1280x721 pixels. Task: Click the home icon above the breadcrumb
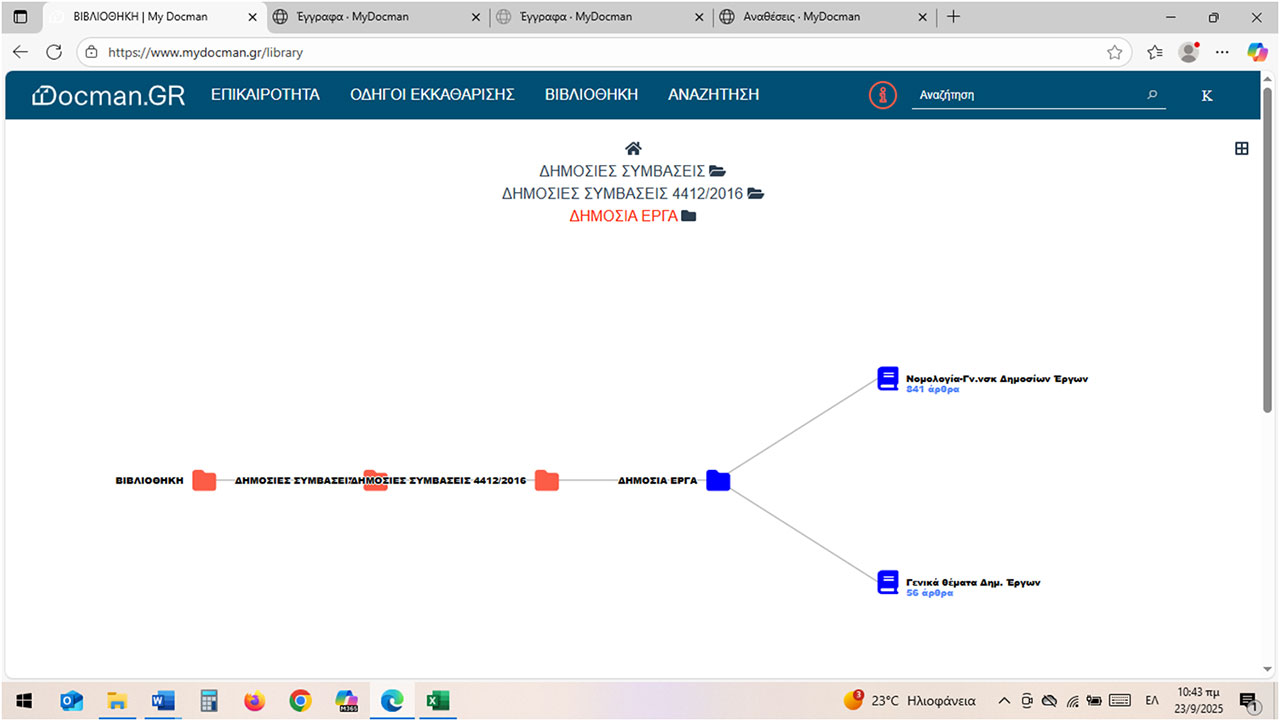coord(633,149)
